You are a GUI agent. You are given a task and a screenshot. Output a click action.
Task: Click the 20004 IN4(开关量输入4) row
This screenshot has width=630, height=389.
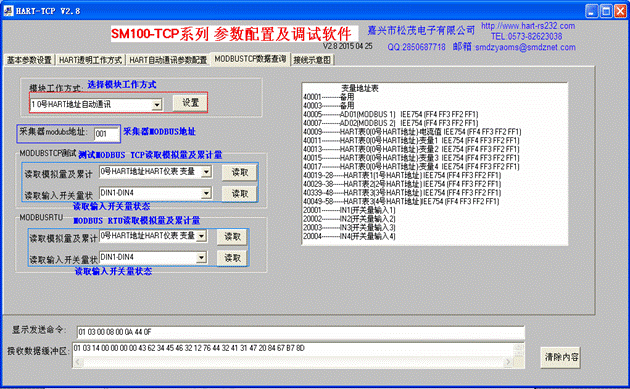(349, 236)
